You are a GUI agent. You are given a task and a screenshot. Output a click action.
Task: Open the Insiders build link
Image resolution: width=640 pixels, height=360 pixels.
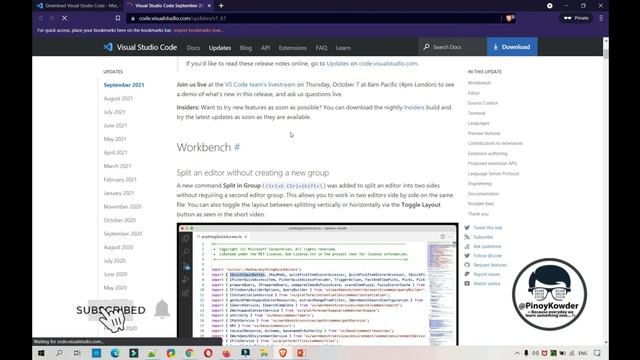click(x=414, y=107)
